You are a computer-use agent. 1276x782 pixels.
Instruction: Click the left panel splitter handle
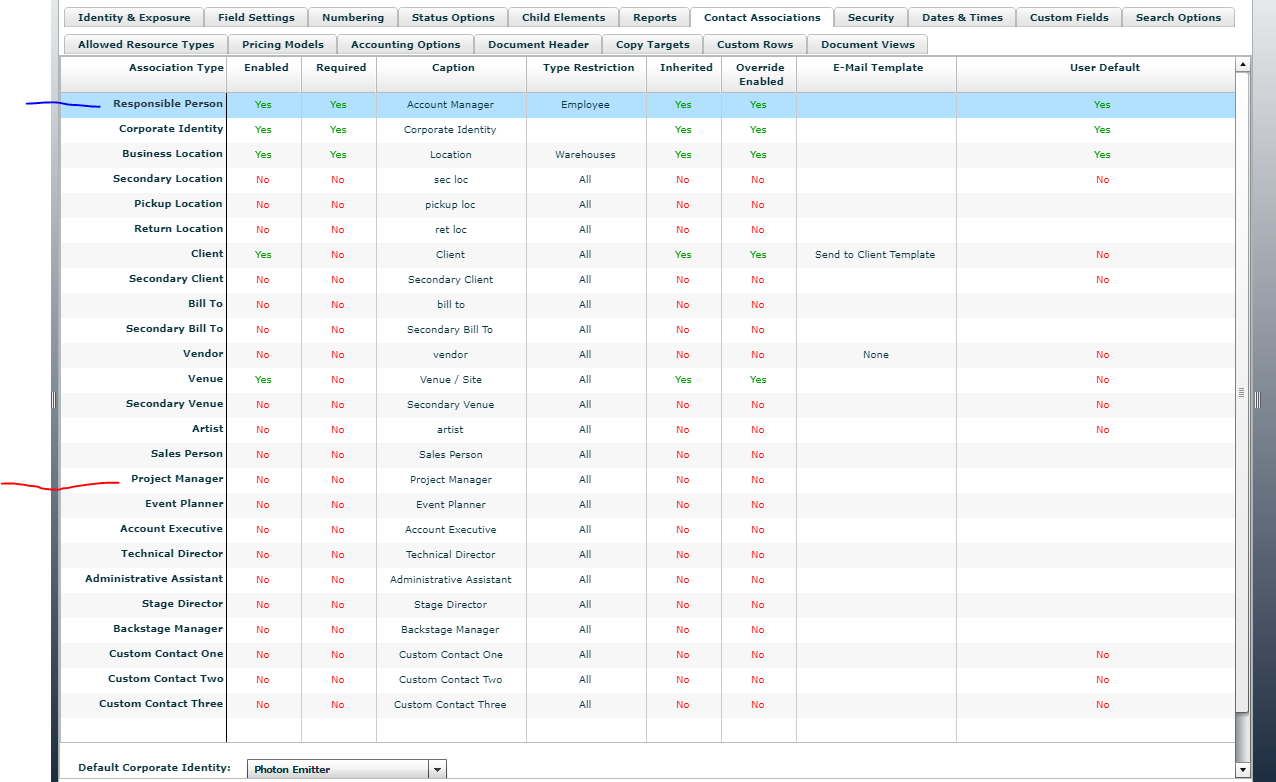point(54,399)
